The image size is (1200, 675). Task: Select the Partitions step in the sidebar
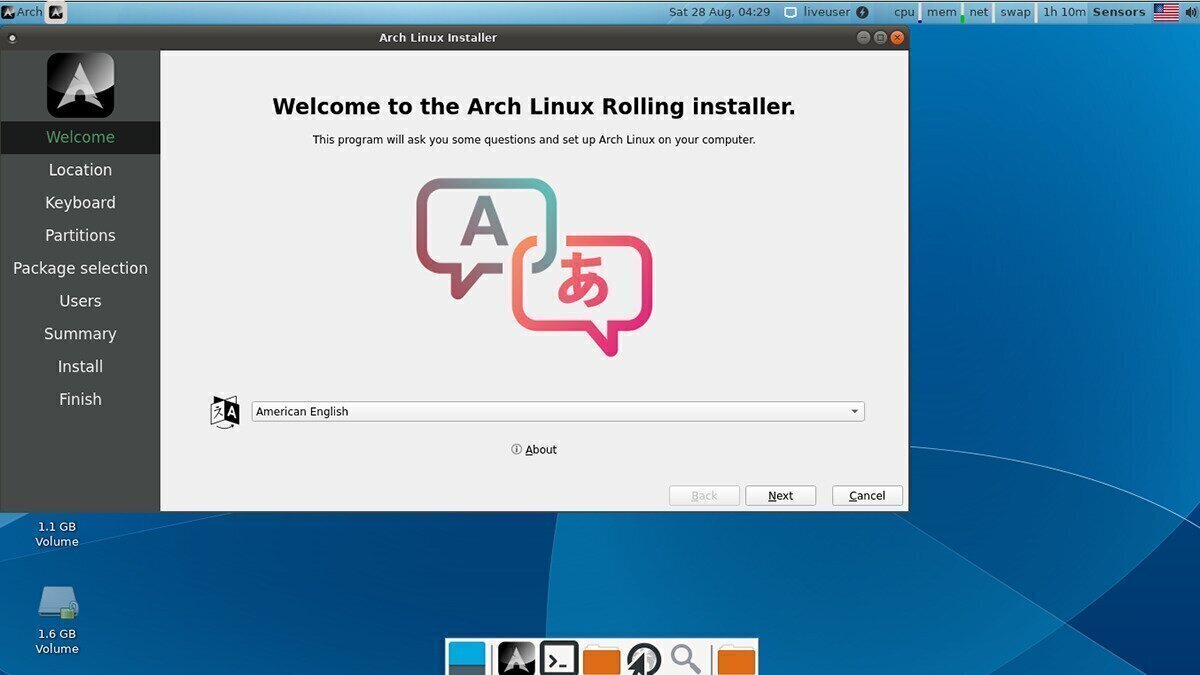(x=80, y=235)
